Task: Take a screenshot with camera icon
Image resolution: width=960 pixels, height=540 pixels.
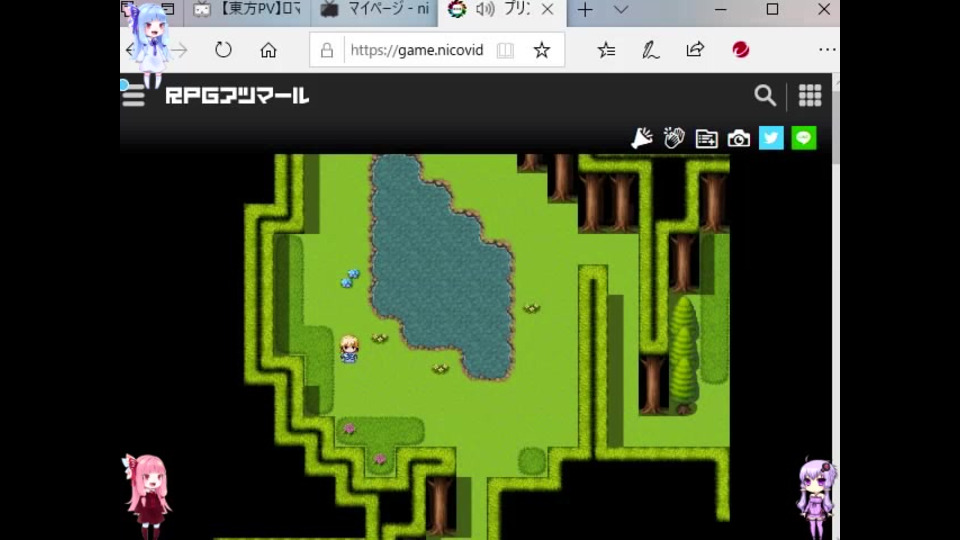Action: click(739, 139)
